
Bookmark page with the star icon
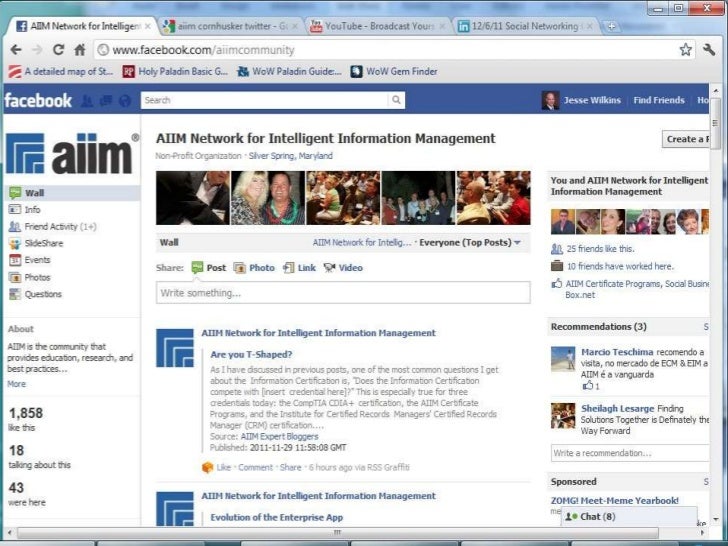pyautogui.click(x=686, y=49)
